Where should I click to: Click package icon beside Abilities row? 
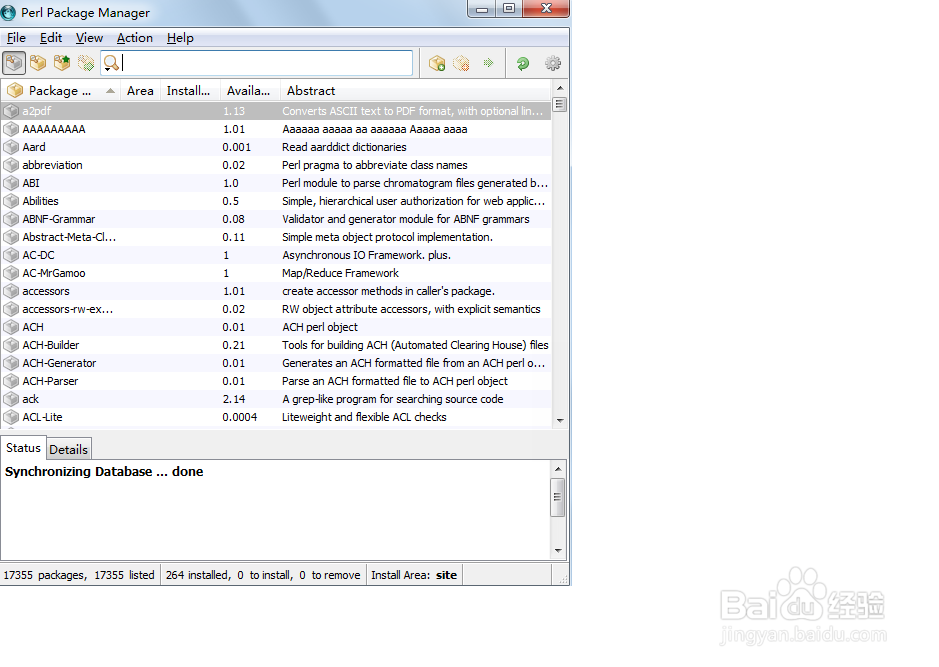11,201
